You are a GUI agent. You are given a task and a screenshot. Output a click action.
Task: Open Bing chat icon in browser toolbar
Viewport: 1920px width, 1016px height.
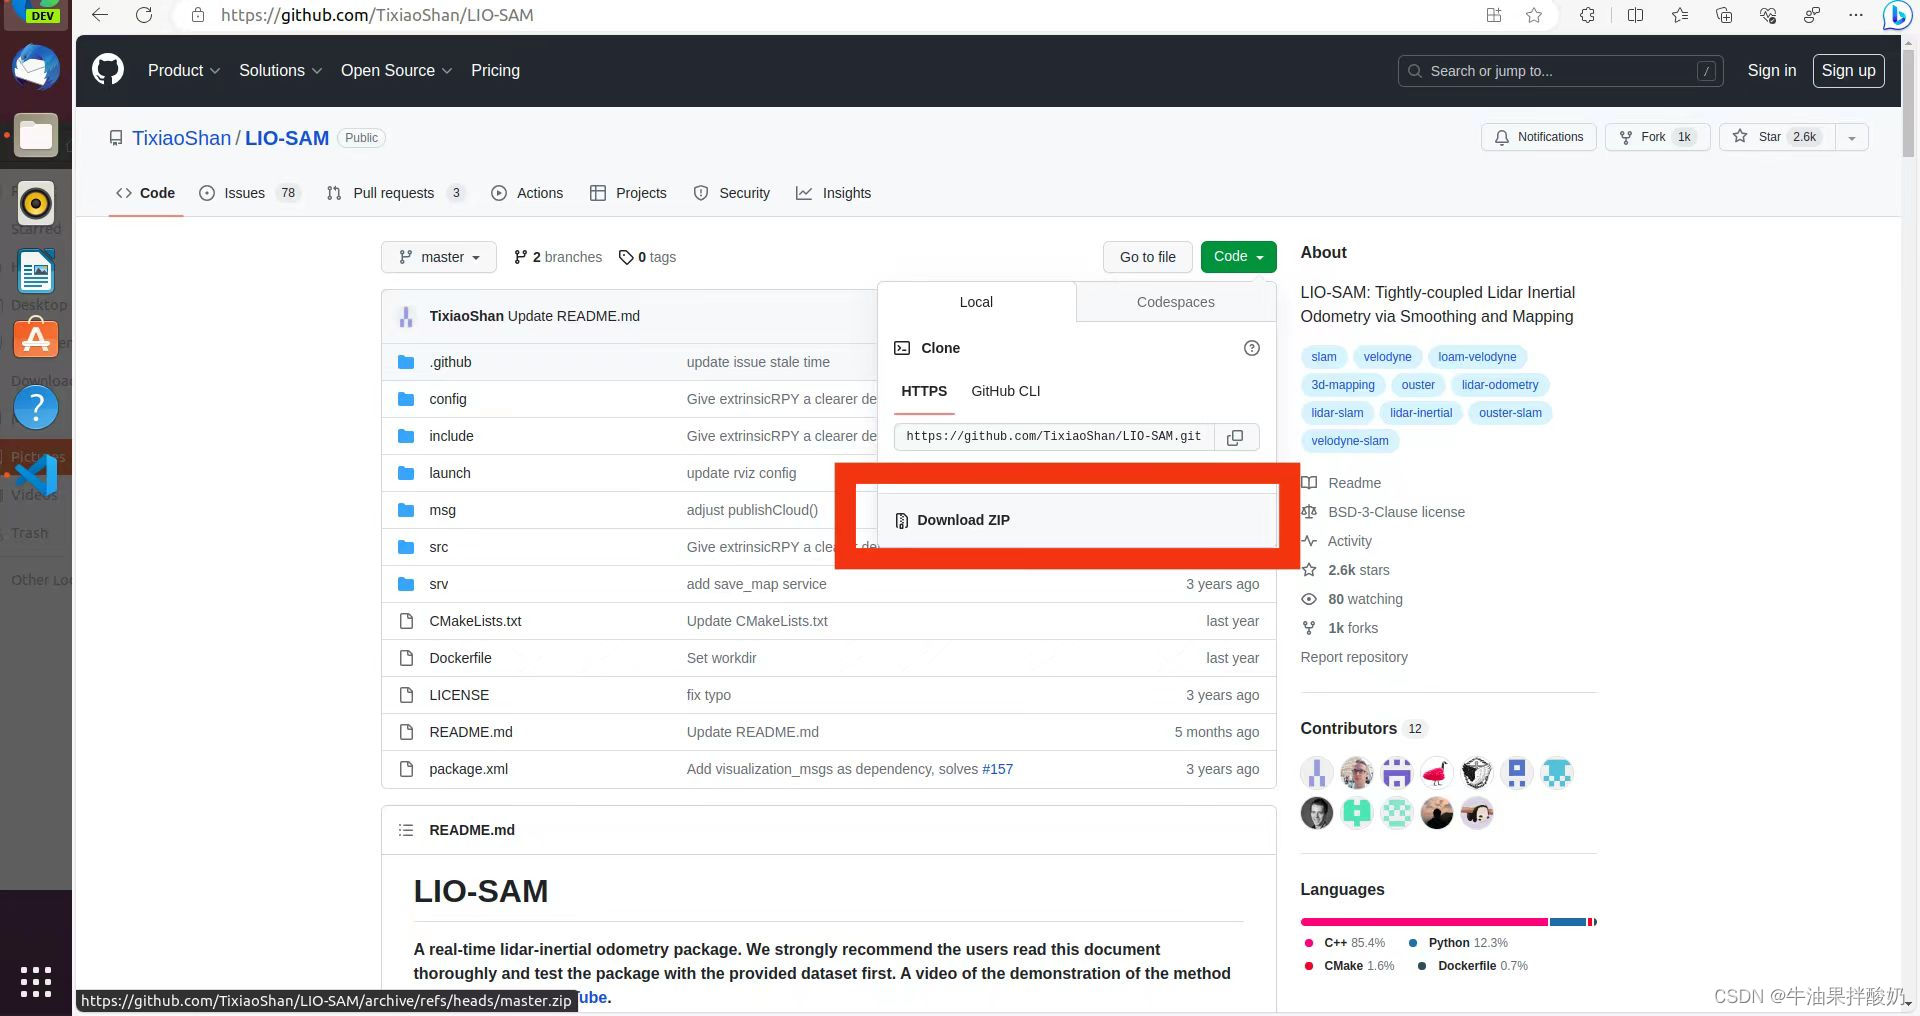tap(1896, 15)
